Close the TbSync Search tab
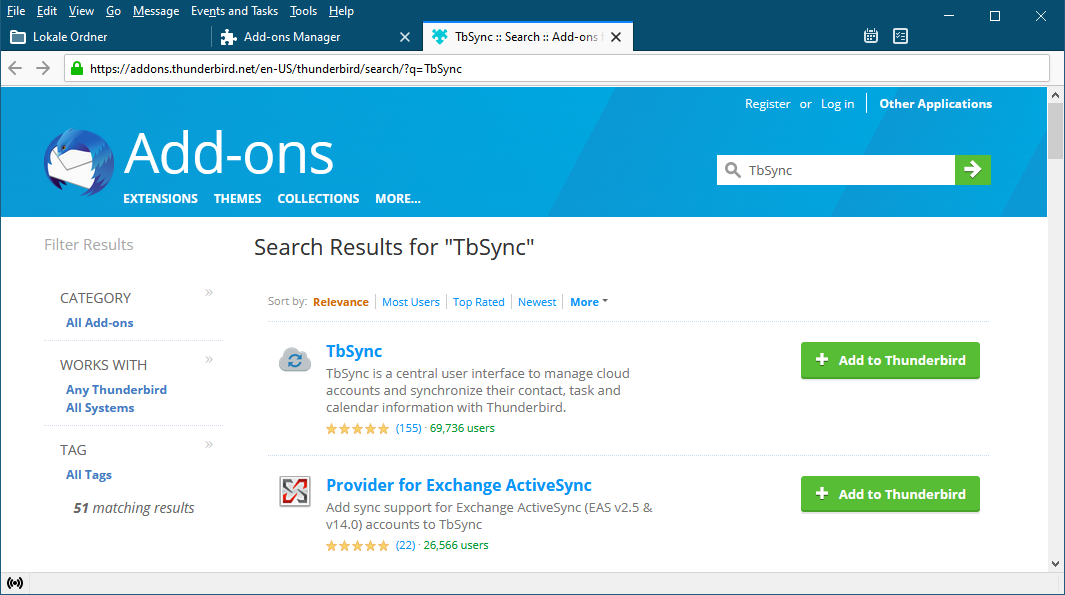The height and width of the screenshot is (595, 1065). (616, 37)
